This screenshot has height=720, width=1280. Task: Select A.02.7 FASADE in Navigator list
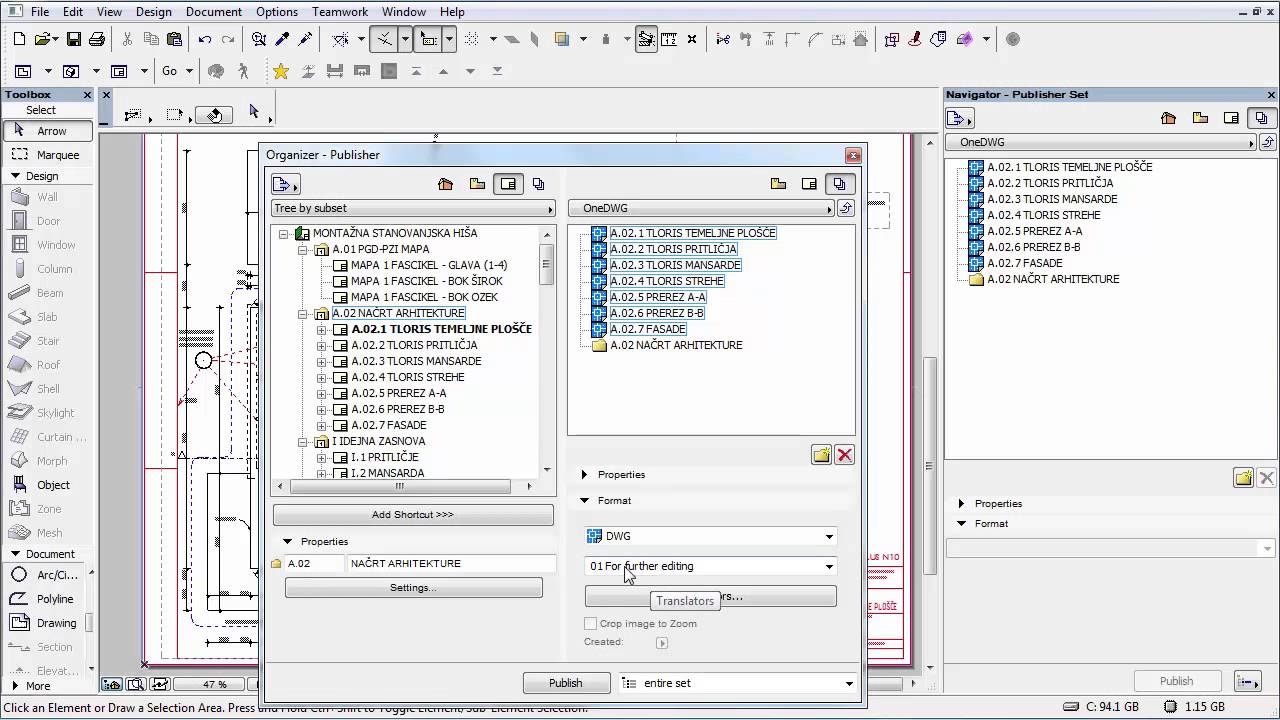coord(1025,263)
